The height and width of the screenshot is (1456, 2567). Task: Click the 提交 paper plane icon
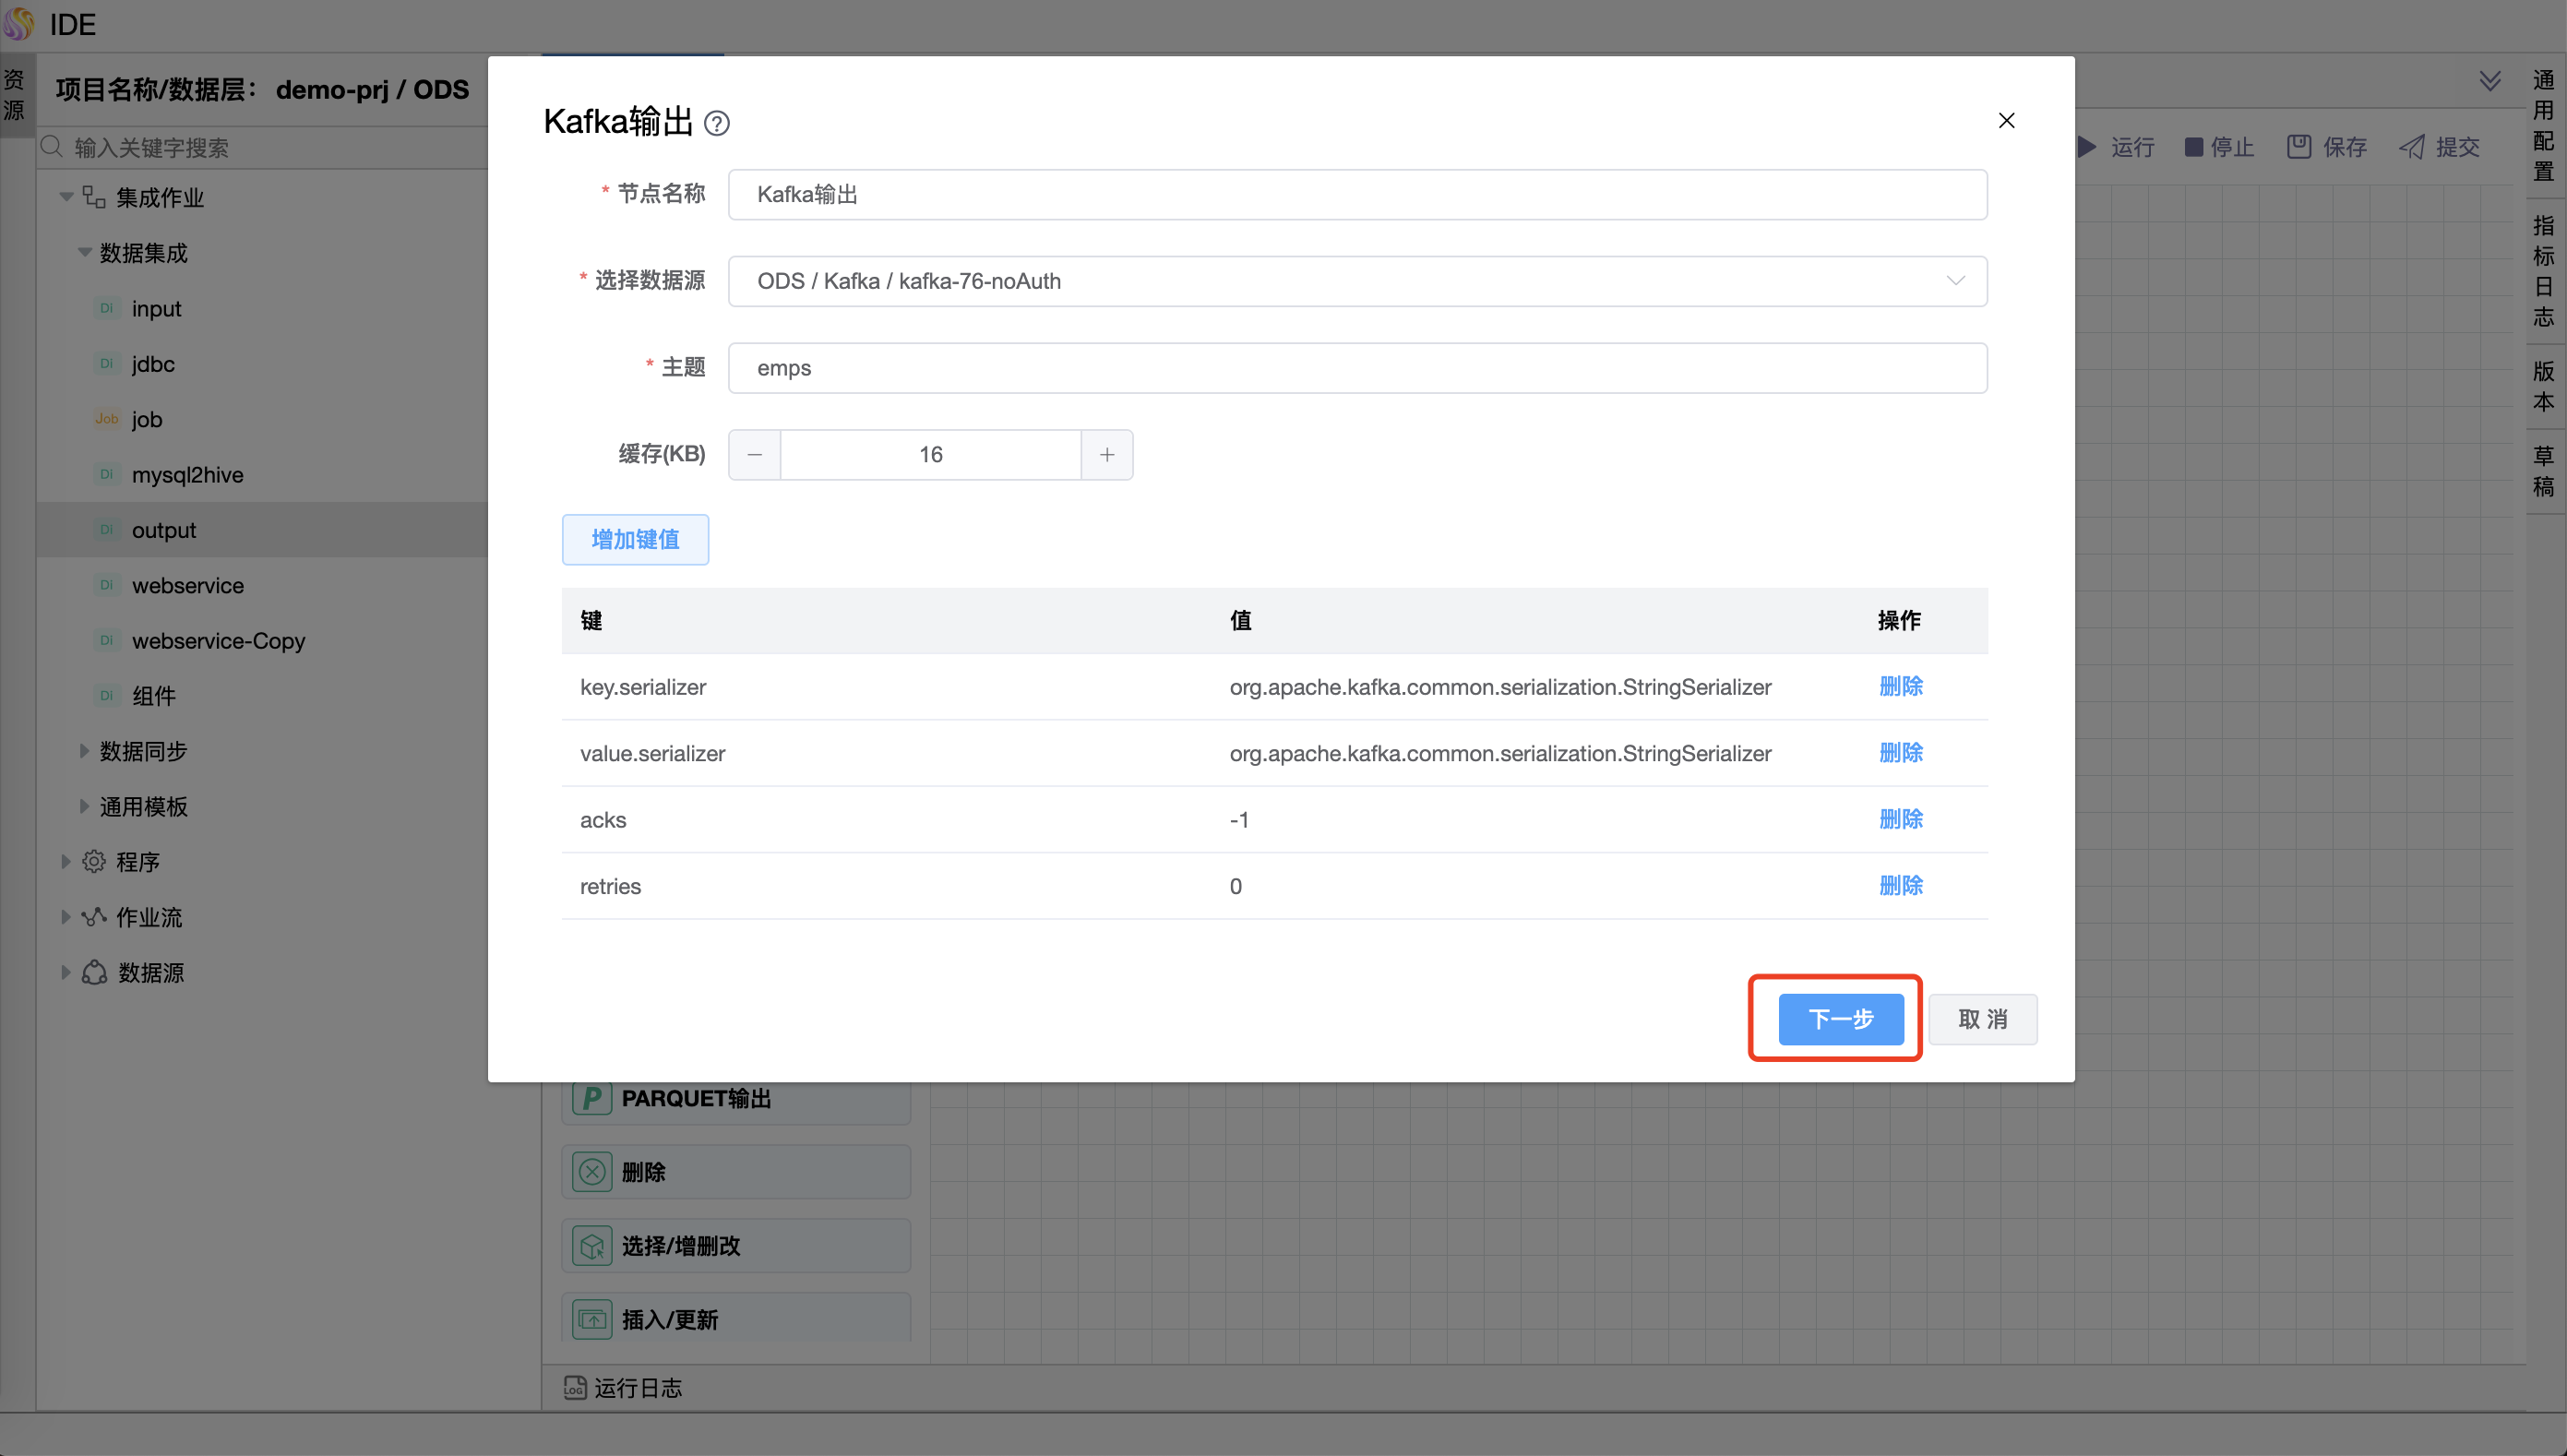pos(2412,147)
